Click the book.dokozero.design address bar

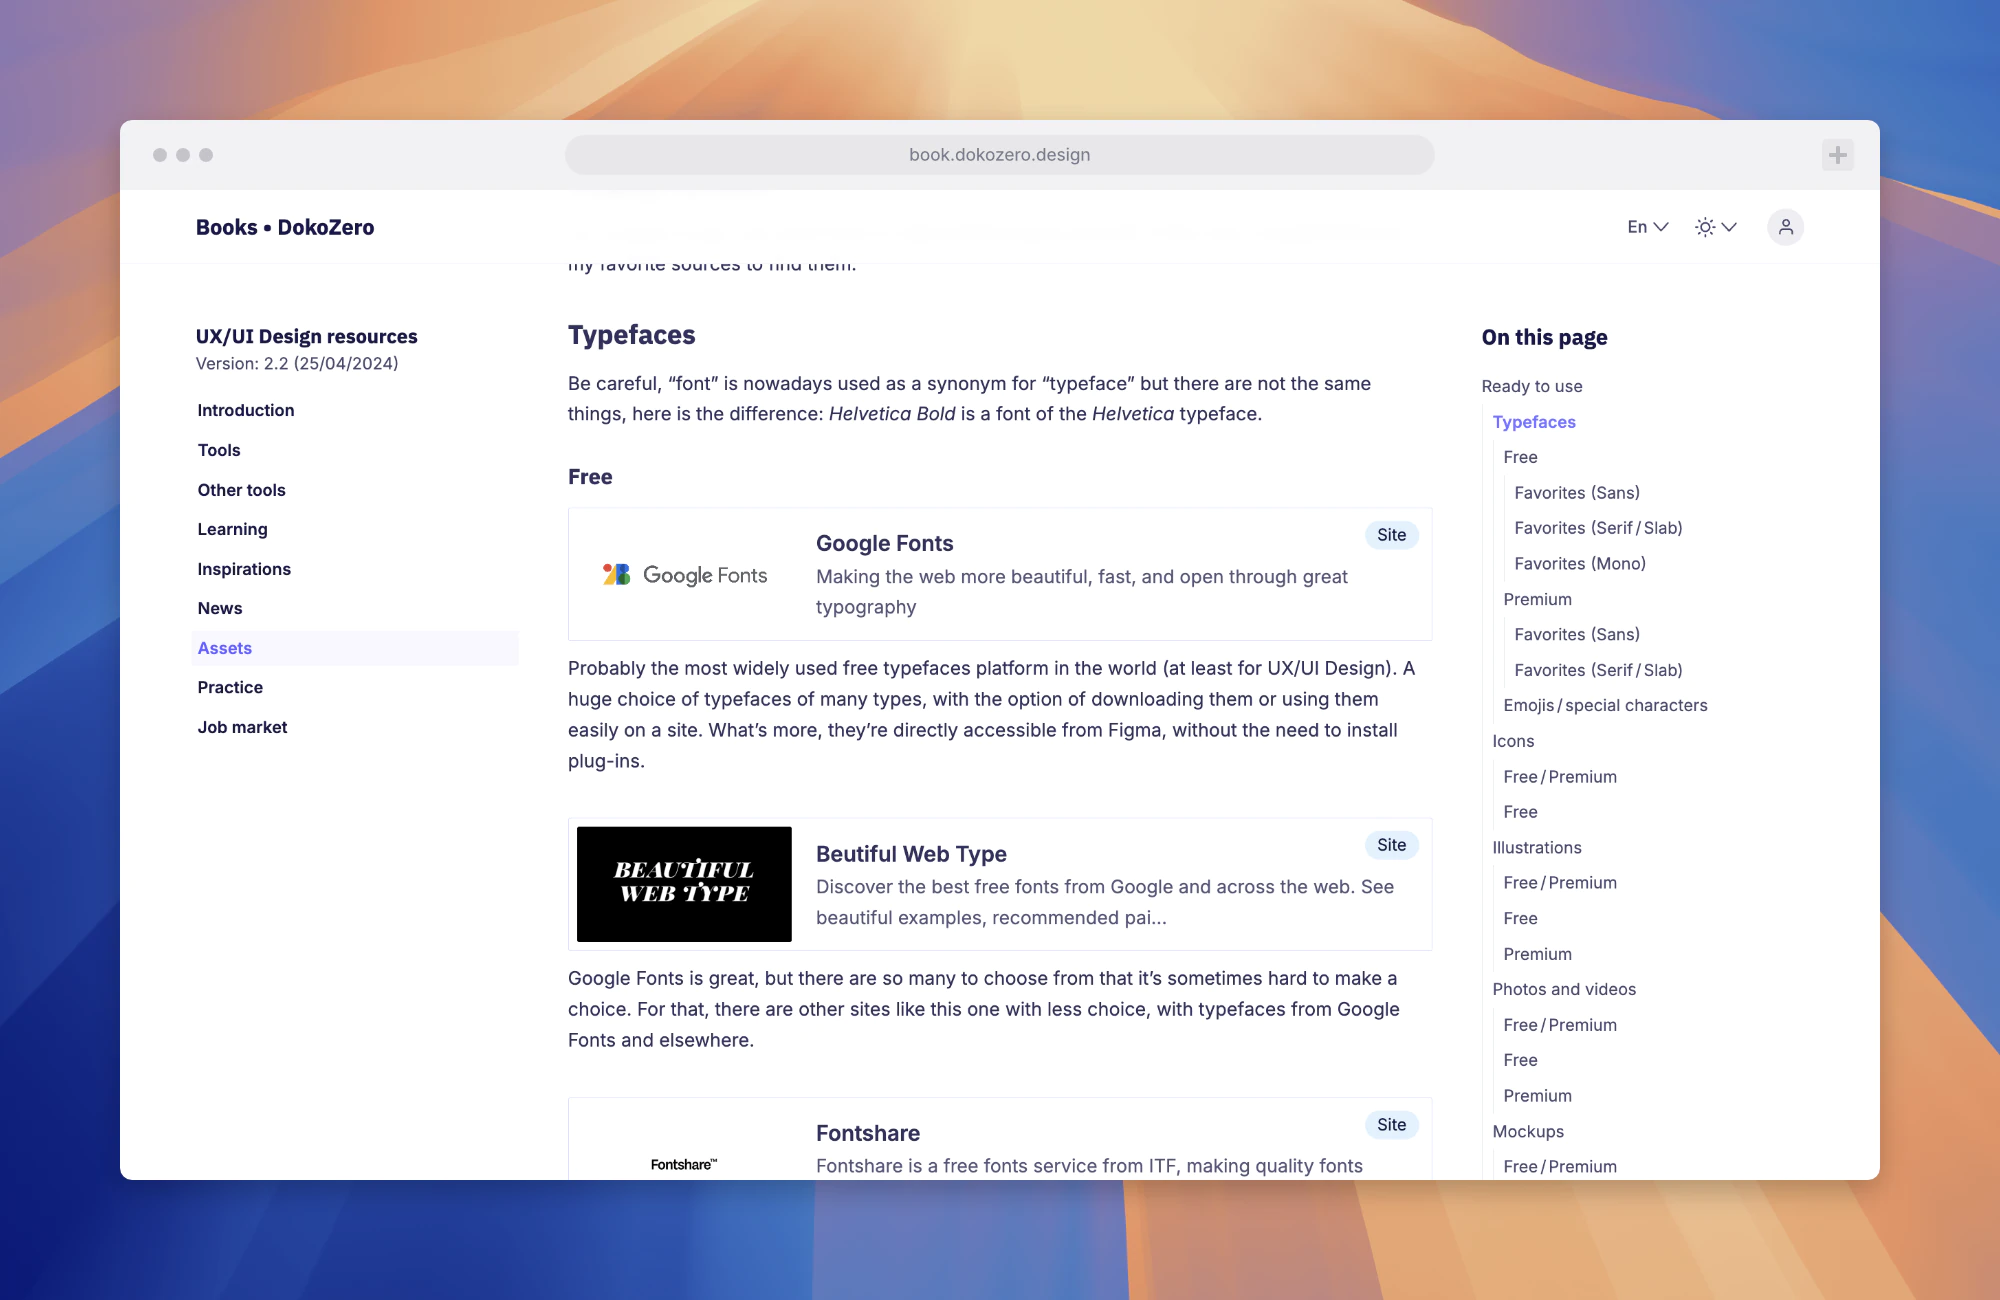pos(999,155)
